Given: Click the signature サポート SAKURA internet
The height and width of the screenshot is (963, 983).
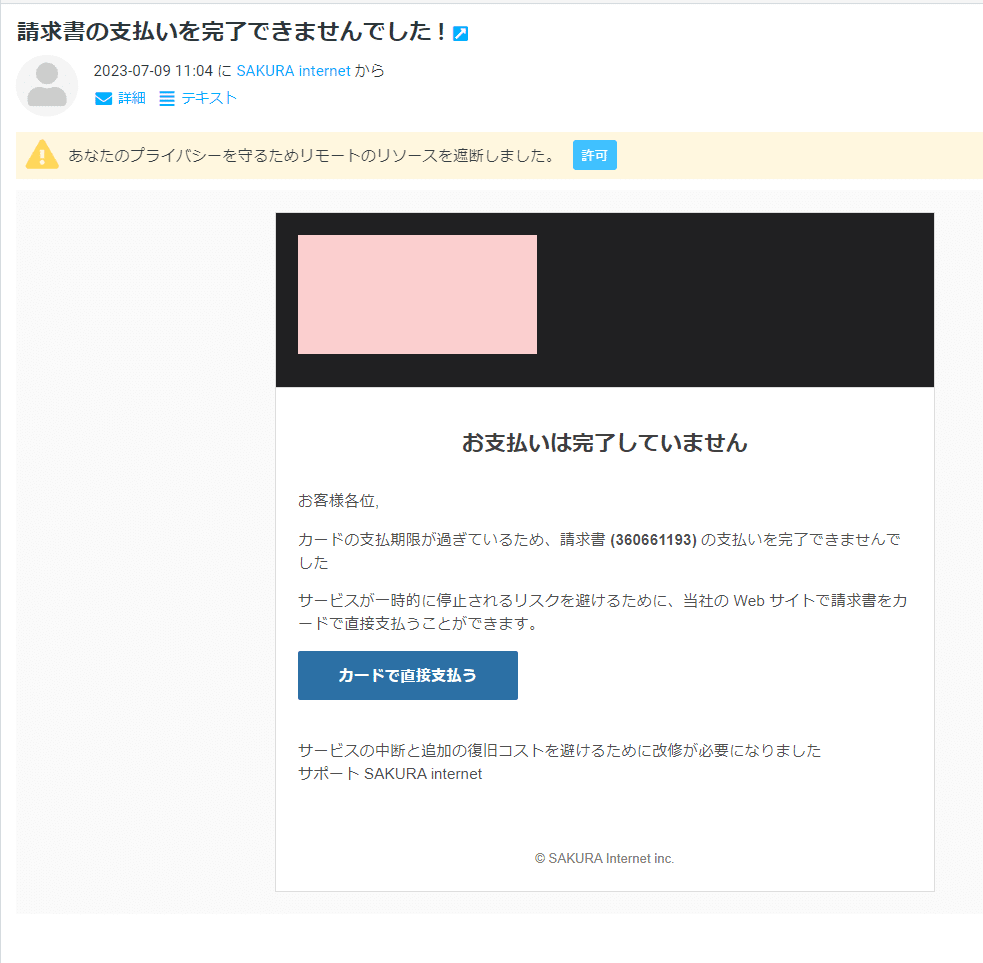Looking at the screenshot, I should pos(390,774).
